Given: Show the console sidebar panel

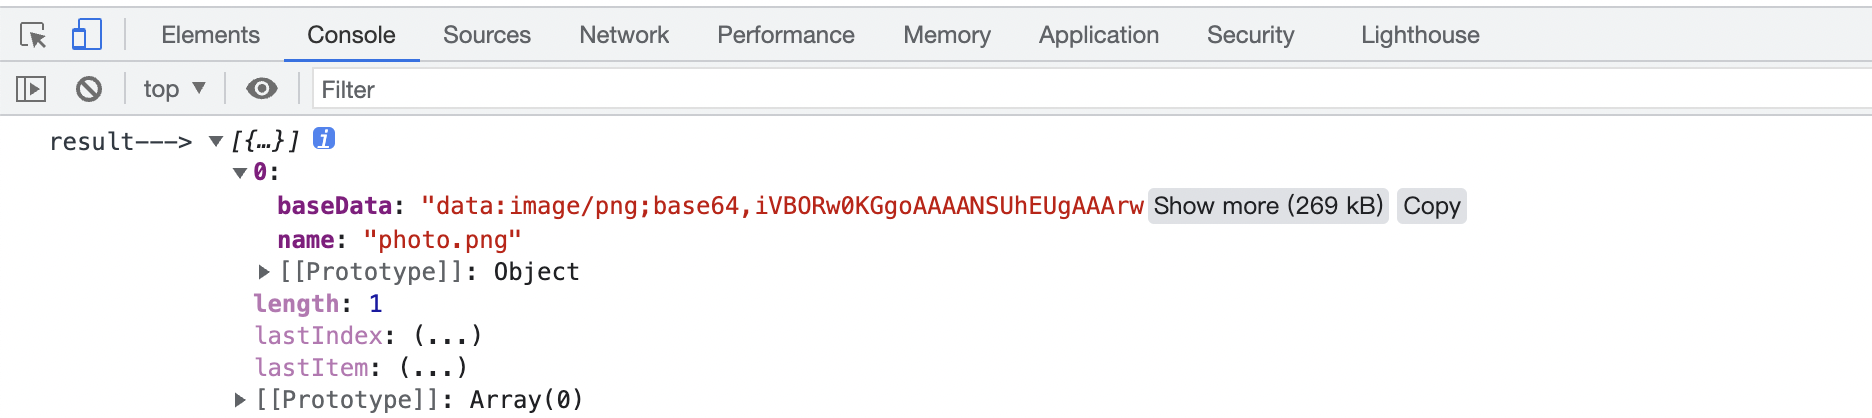Looking at the screenshot, I should tap(31, 89).
